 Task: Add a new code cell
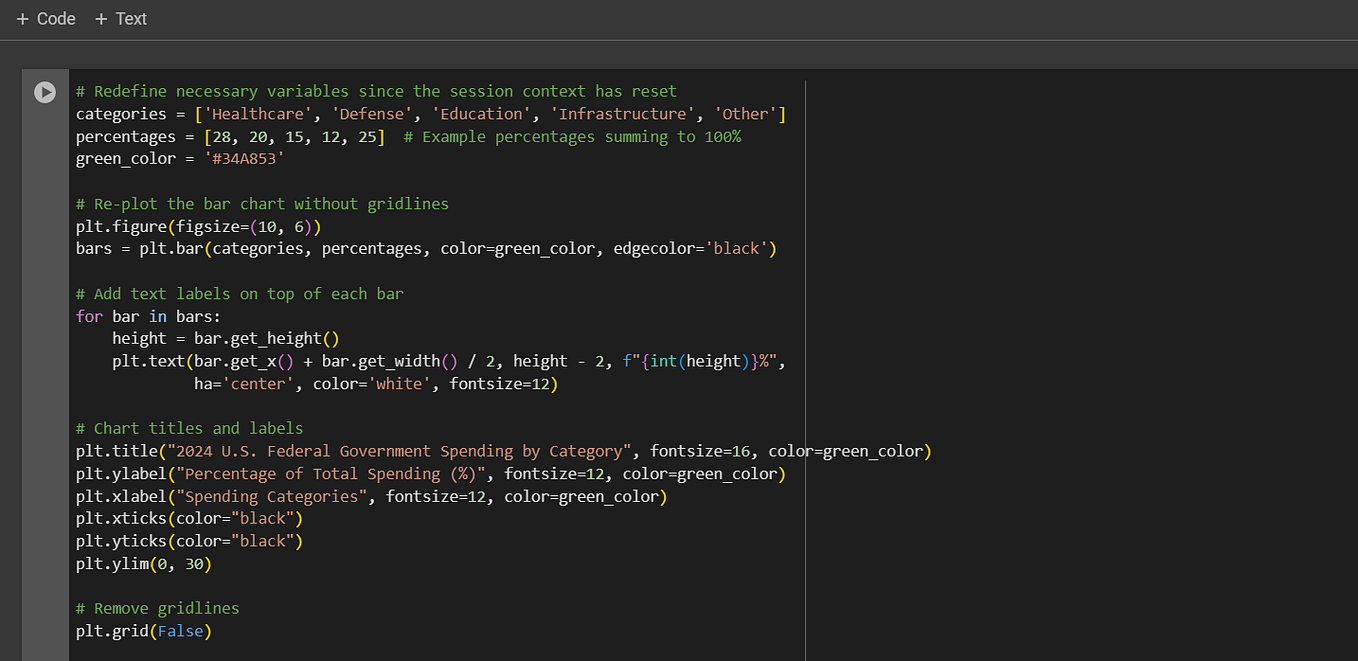coord(45,18)
